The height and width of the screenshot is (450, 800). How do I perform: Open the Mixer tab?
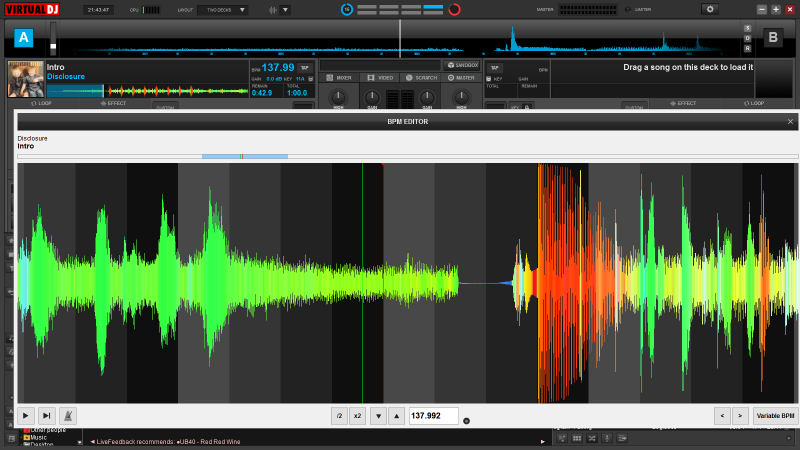coord(339,78)
